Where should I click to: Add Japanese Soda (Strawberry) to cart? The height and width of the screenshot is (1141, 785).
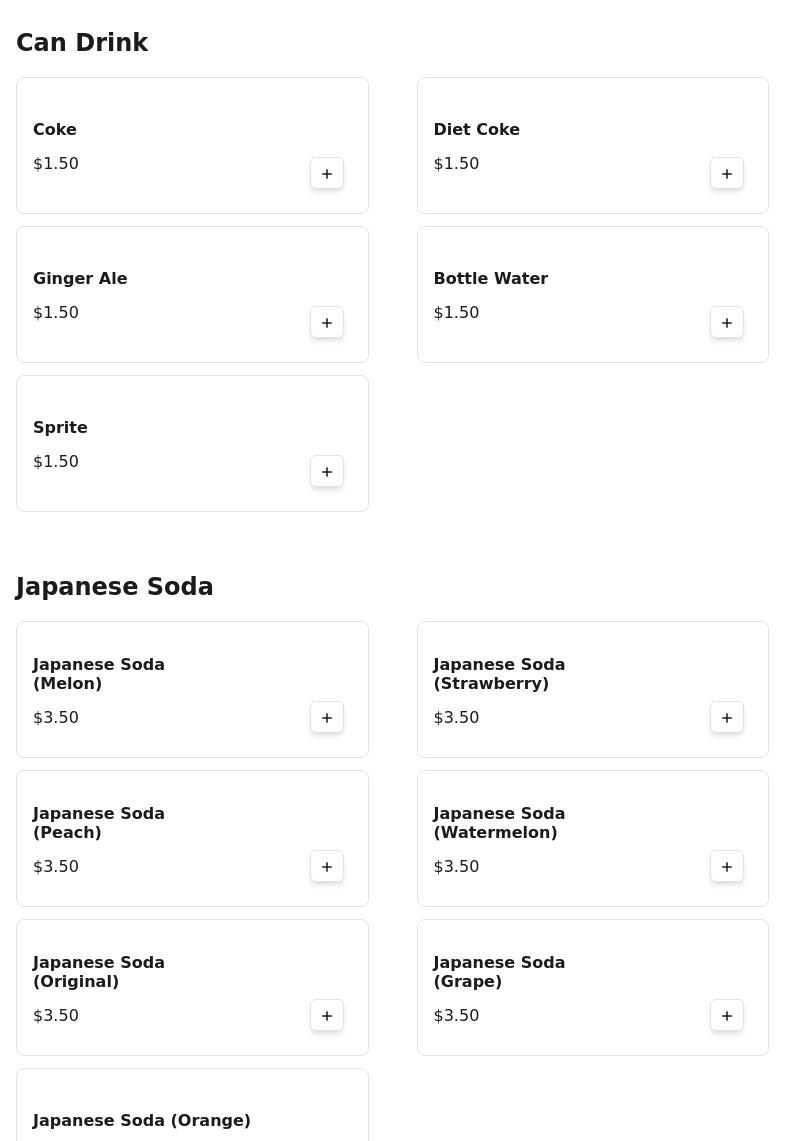pos(727,718)
